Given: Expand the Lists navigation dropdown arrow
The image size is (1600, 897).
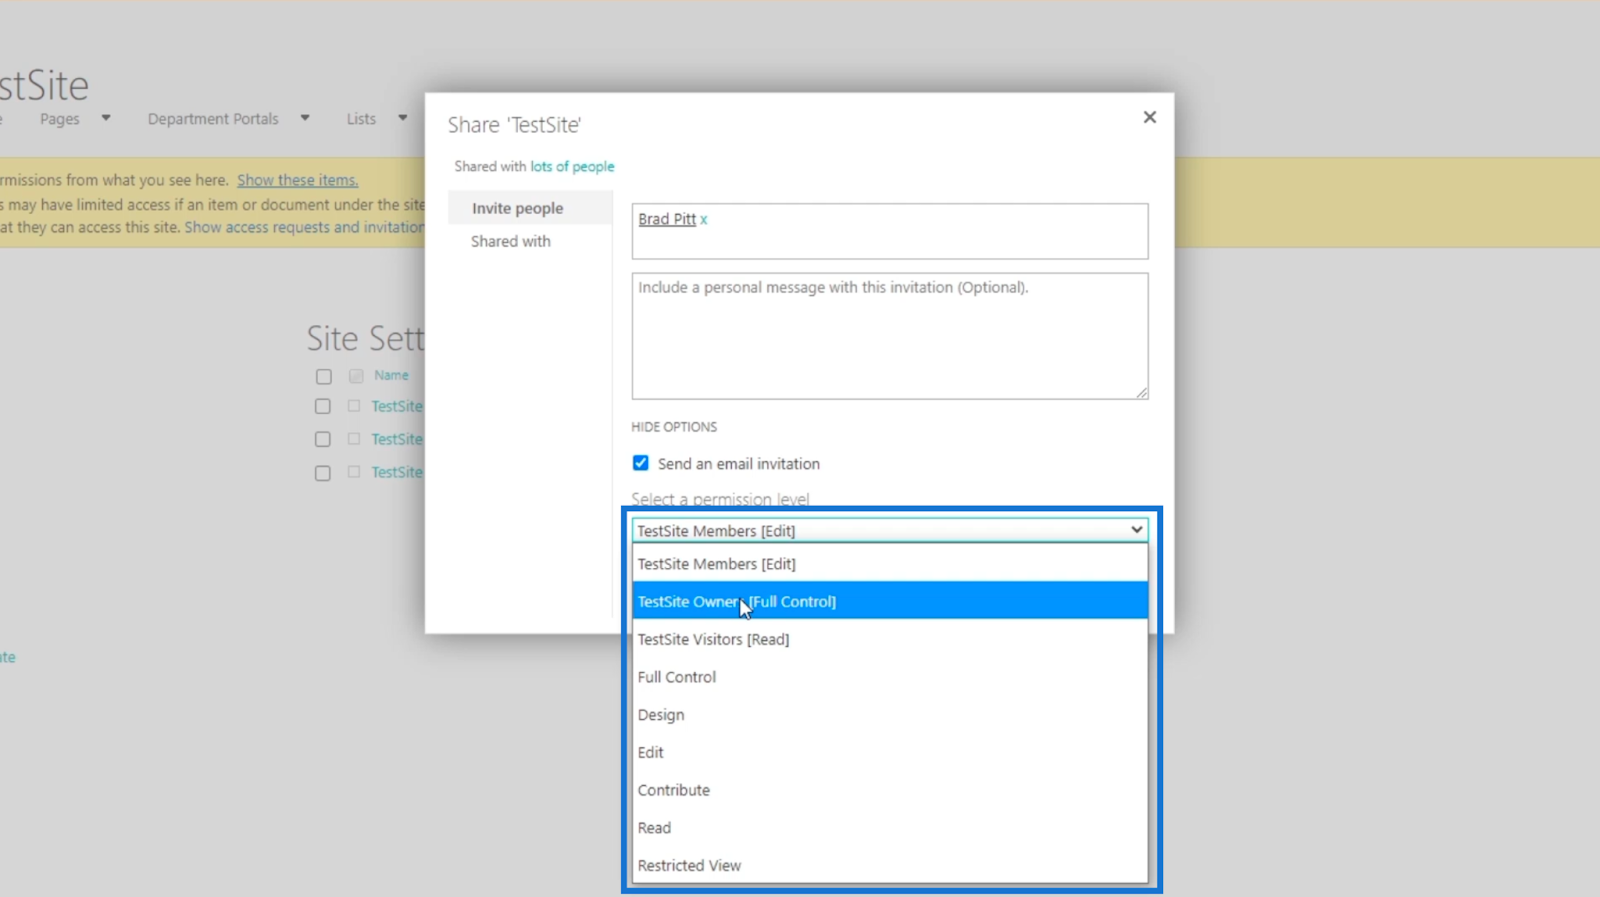Looking at the screenshot, I should pos(402,118).
